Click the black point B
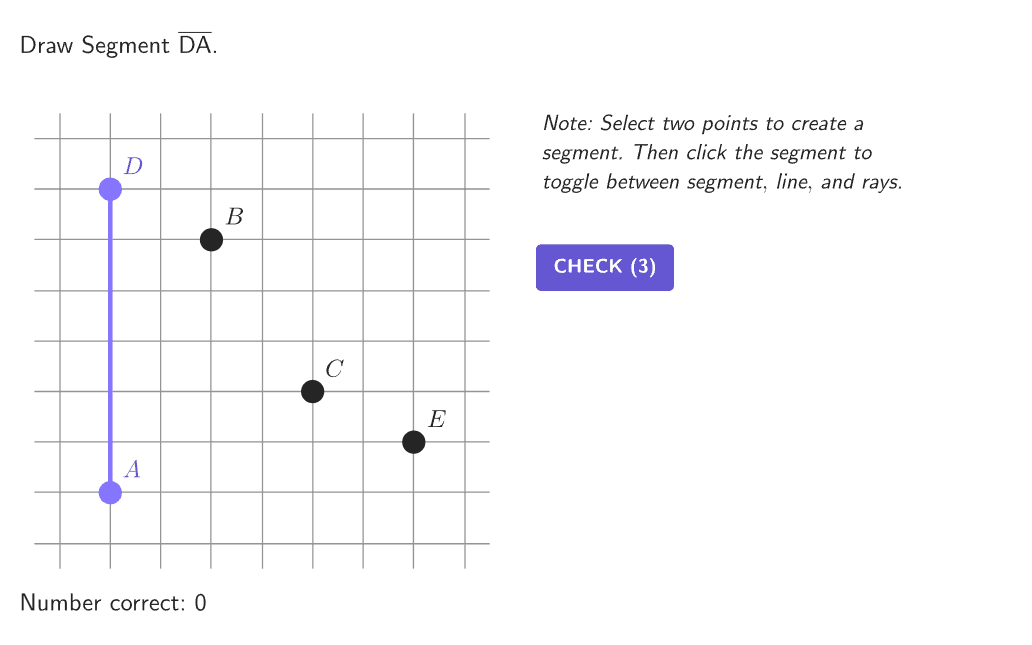1032x645 pixels. tap(211, 240)
